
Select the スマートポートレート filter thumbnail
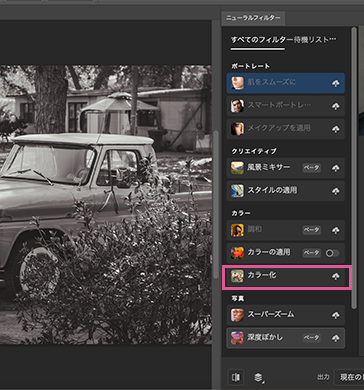pyautogui.click(x=237, y=106)
